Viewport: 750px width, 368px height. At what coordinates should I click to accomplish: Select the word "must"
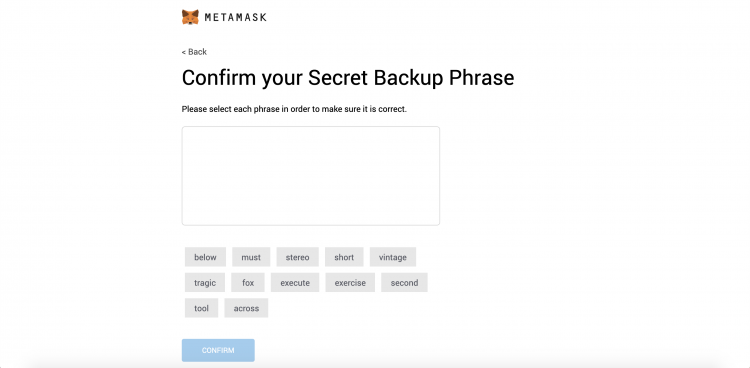251,257
